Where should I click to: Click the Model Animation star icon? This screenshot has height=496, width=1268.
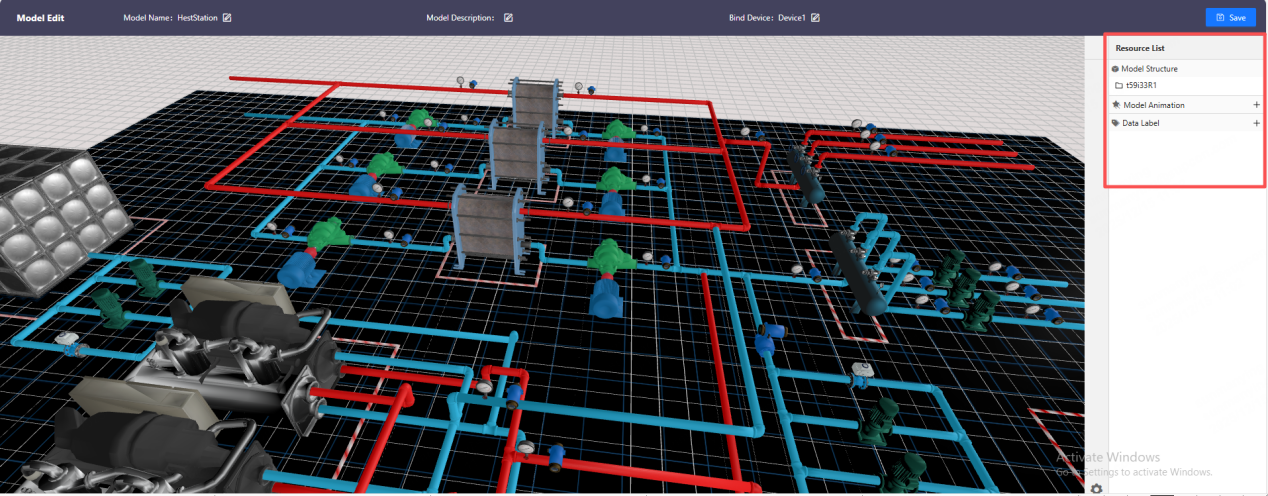point(1115,105)
